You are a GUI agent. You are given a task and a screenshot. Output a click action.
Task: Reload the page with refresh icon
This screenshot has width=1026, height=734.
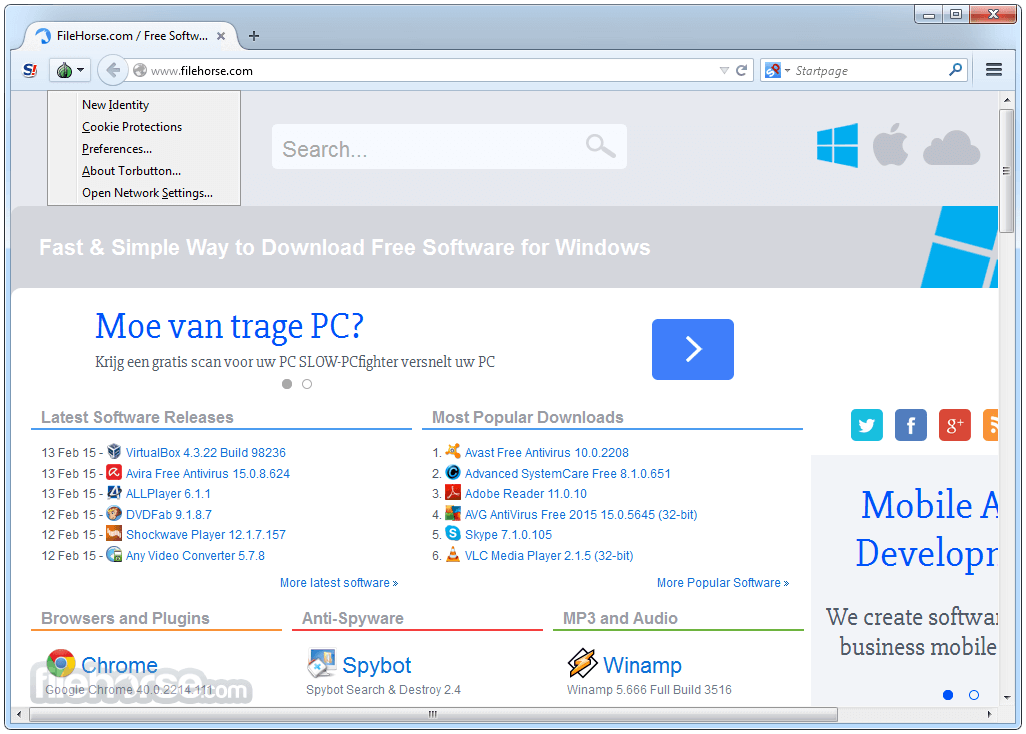point(741,70)
